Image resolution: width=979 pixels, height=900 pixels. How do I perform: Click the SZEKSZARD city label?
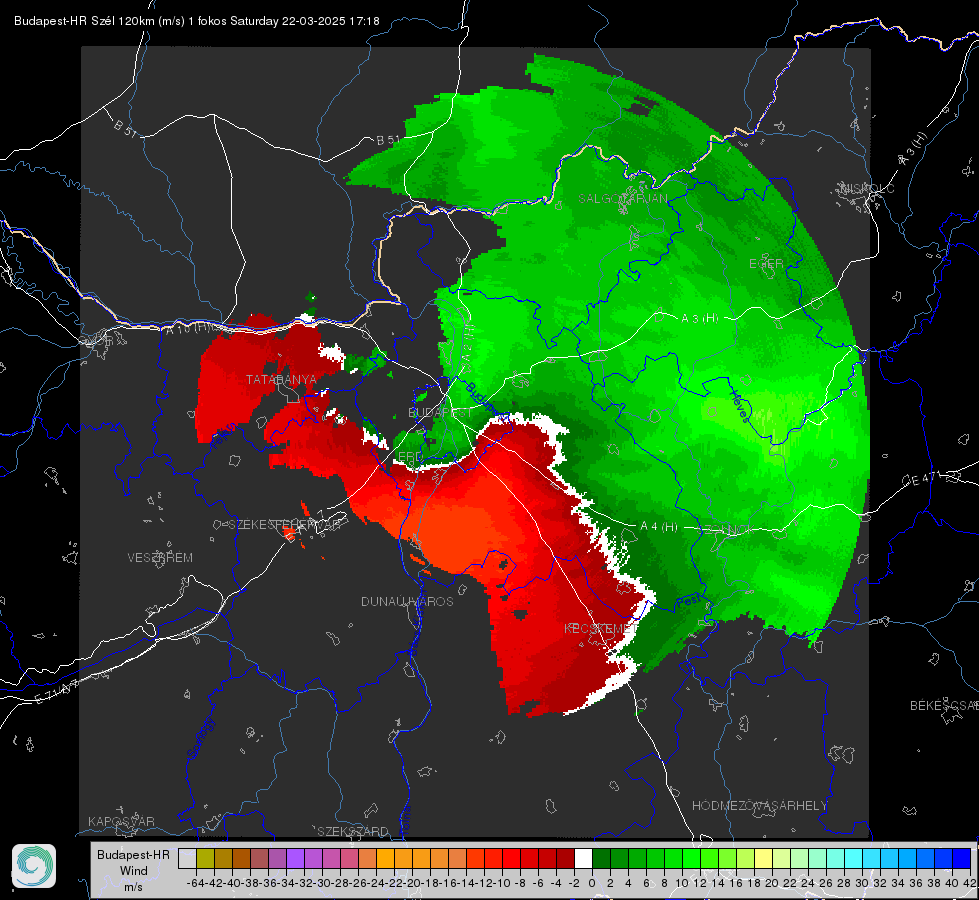[353, 831]
